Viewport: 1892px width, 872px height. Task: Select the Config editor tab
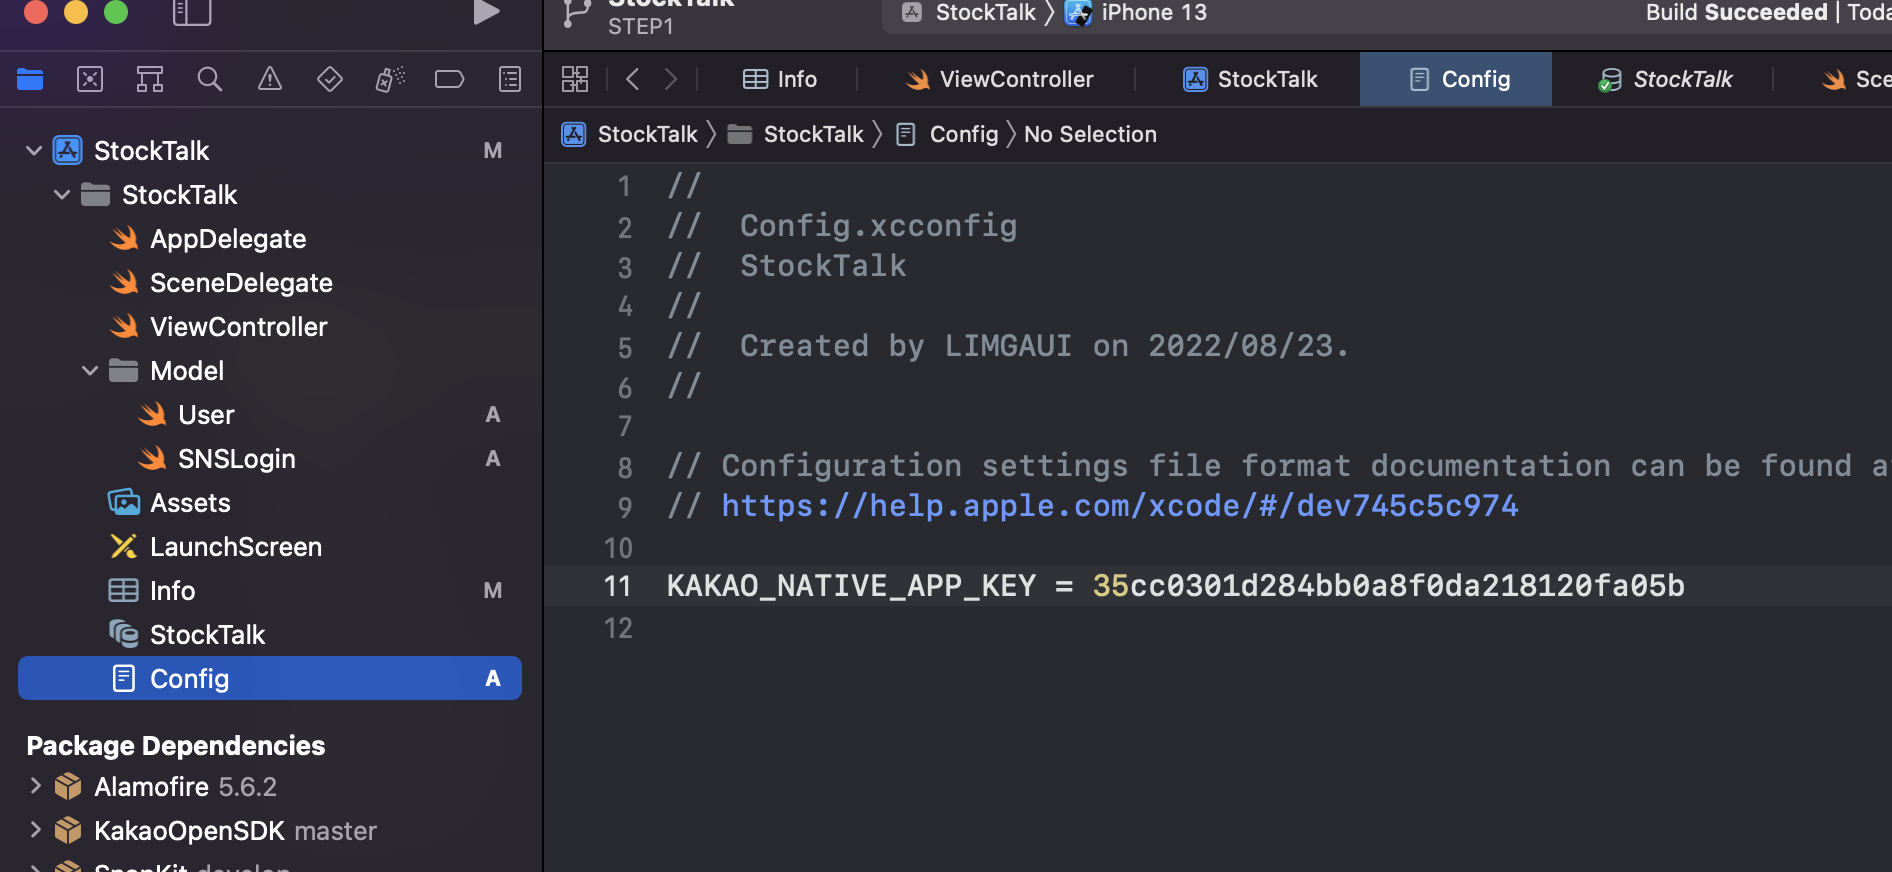pyautogui.click(x=1456, y=79)
